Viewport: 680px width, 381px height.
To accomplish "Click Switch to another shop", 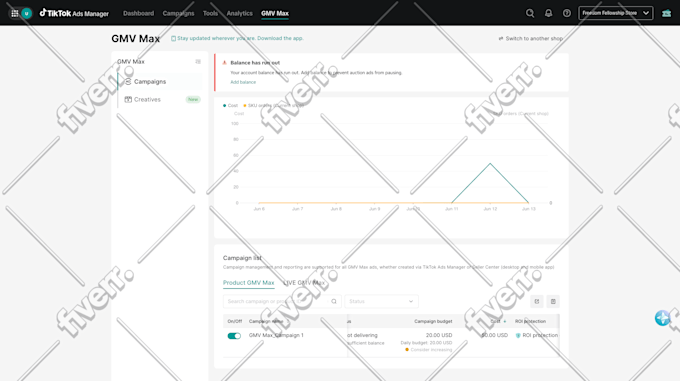I will (531, 39).
